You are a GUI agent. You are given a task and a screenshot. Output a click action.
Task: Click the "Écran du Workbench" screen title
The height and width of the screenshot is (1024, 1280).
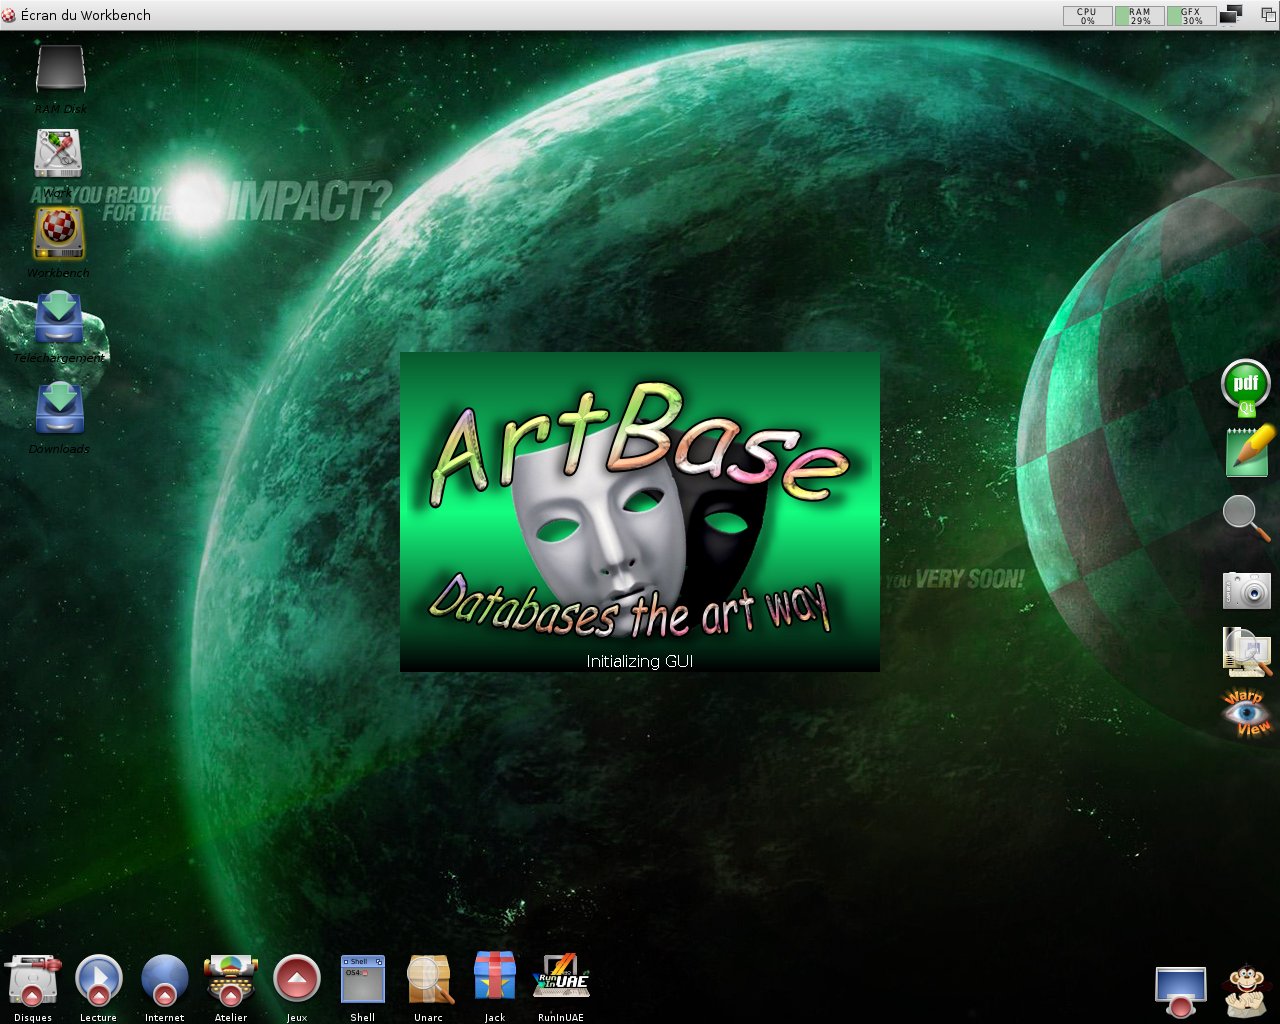pos(86,15)
